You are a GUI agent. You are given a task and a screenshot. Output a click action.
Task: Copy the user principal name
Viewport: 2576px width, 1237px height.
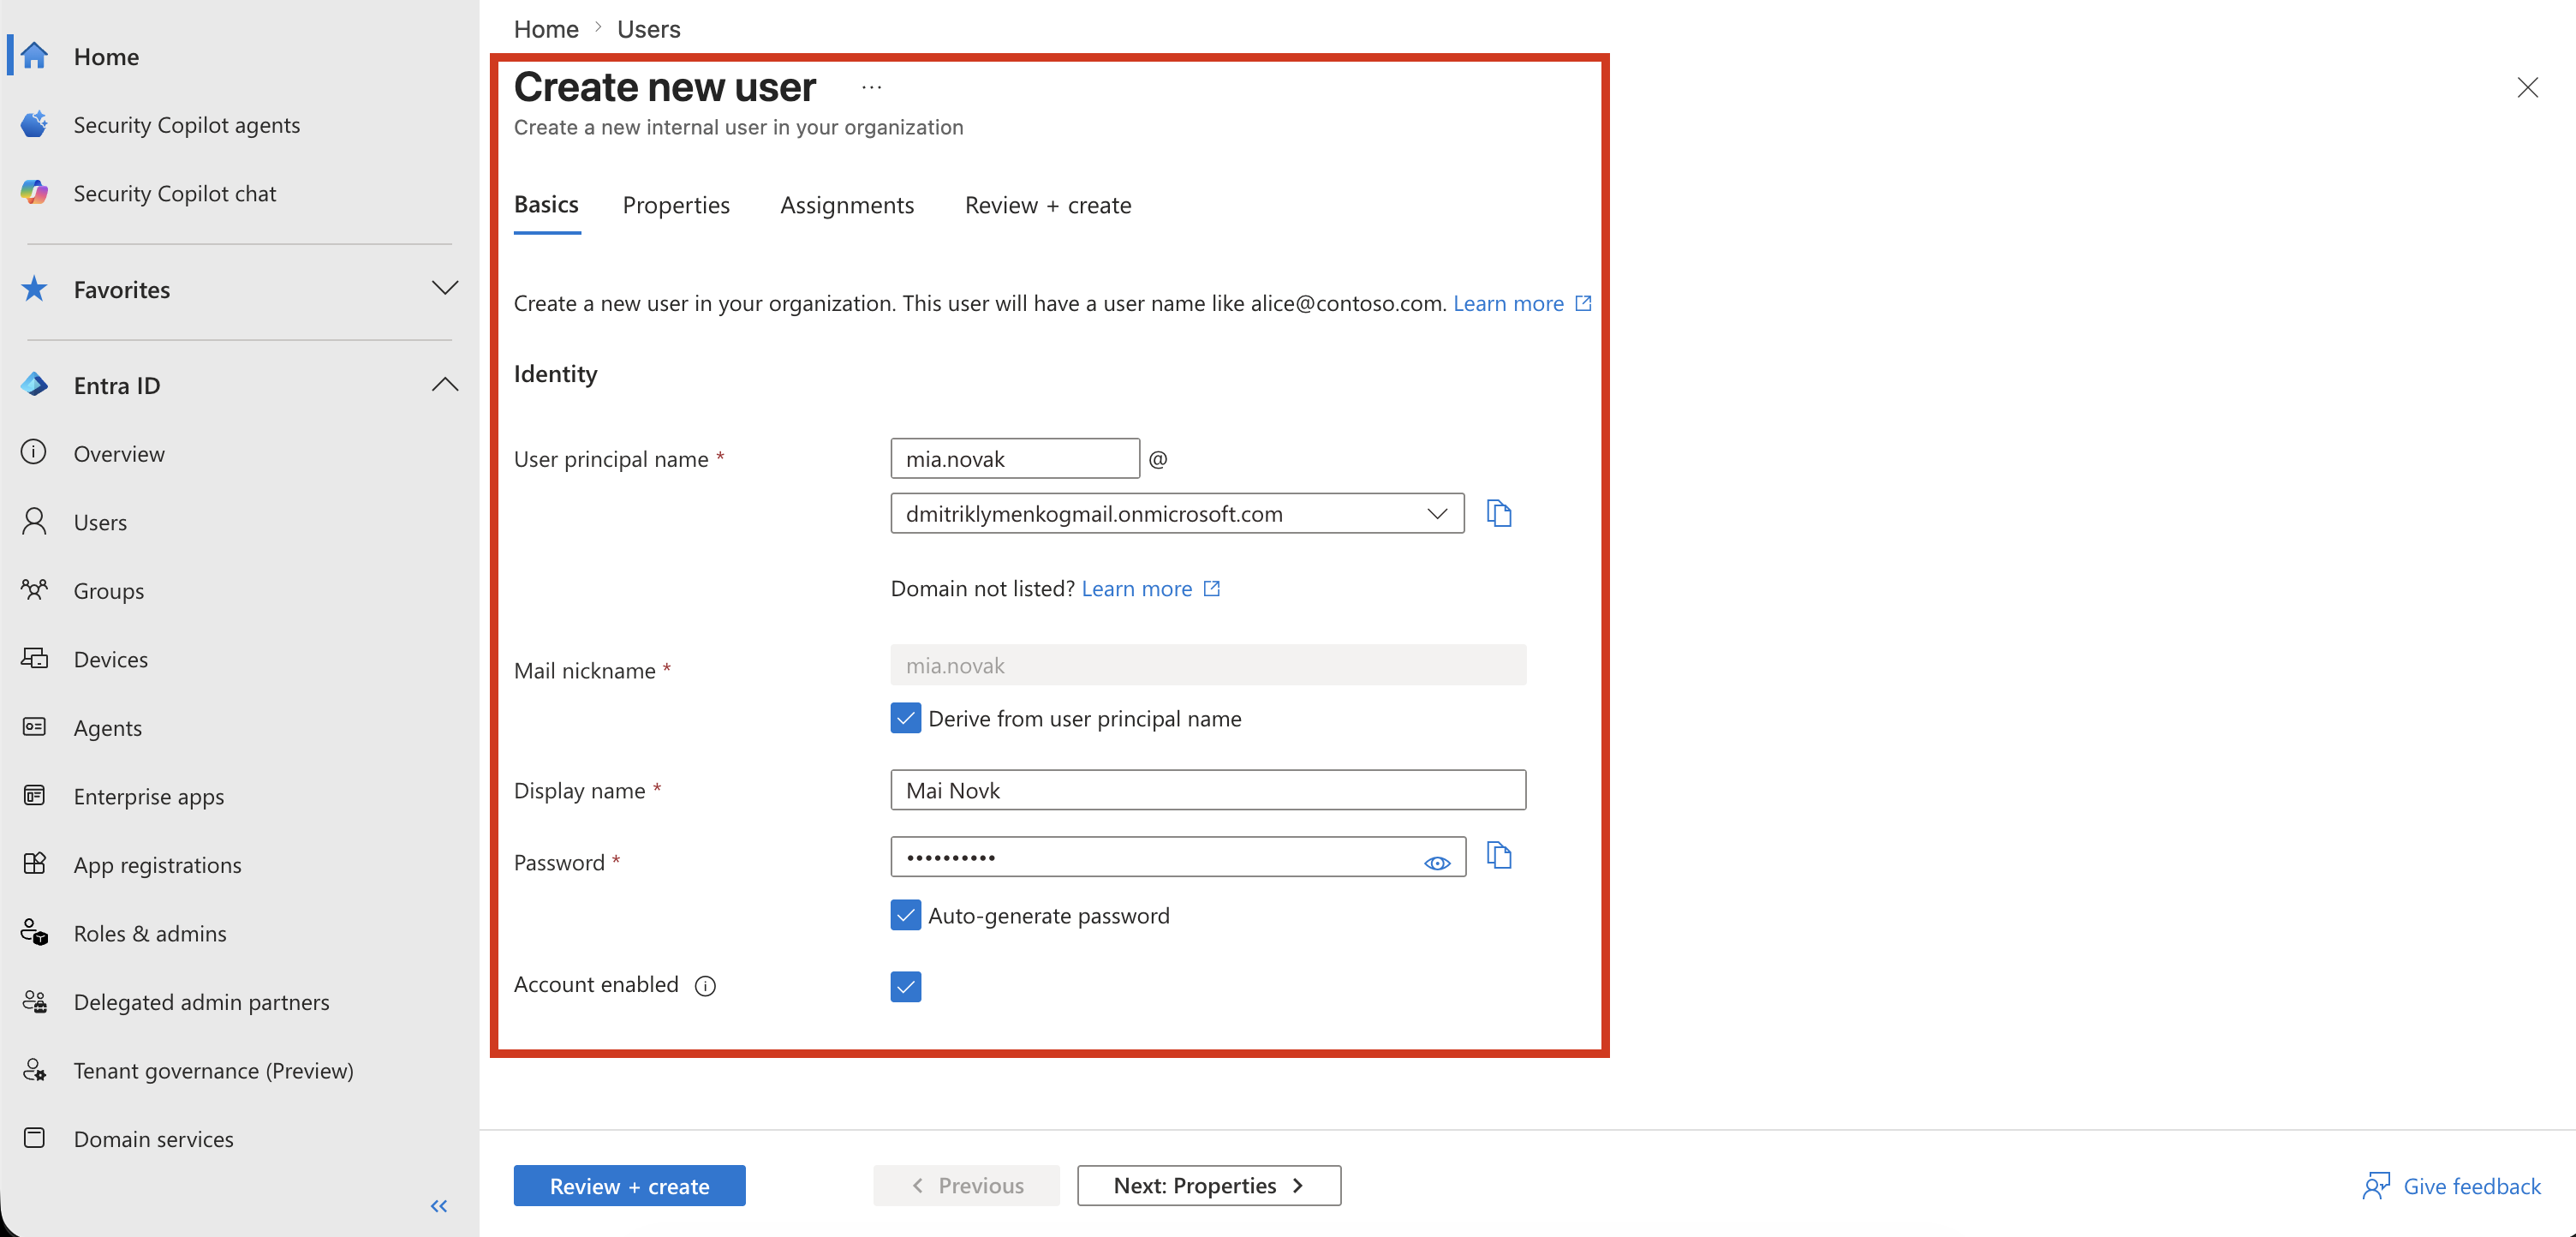[x=1498, y=513]
